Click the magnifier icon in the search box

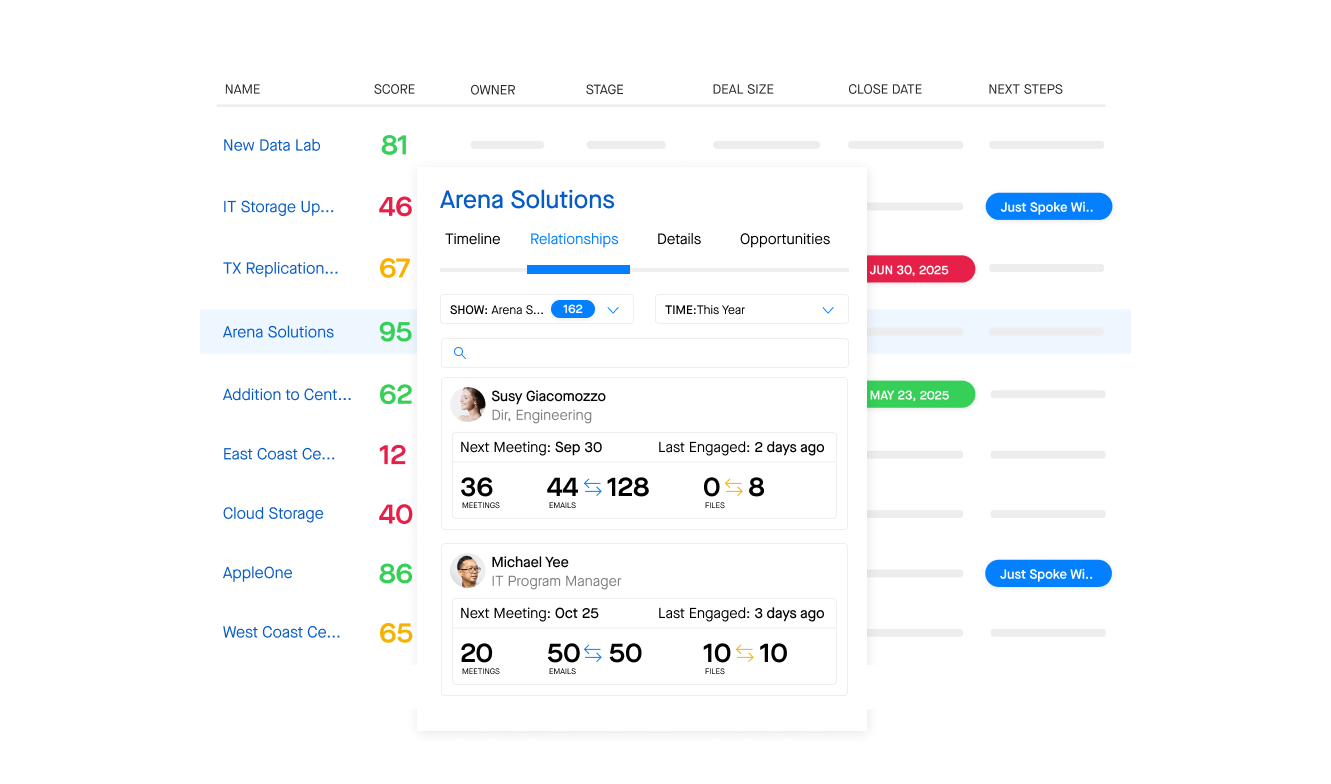pyautogui.click(x=460, y=353)
